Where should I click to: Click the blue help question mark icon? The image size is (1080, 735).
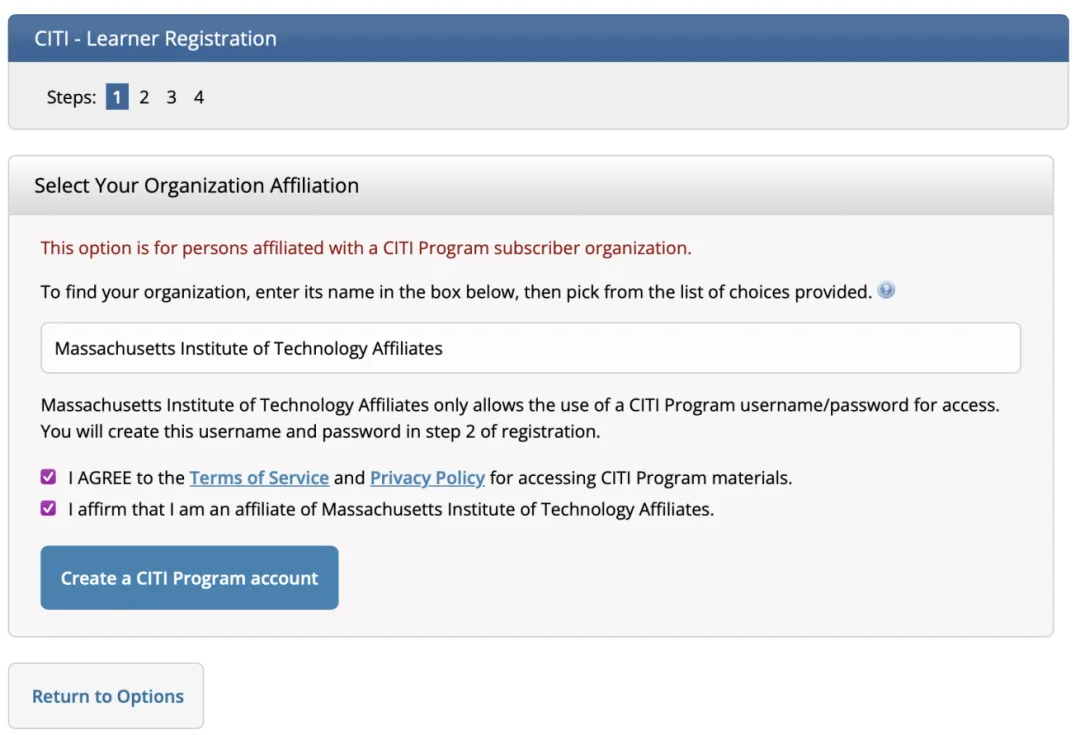886,290
